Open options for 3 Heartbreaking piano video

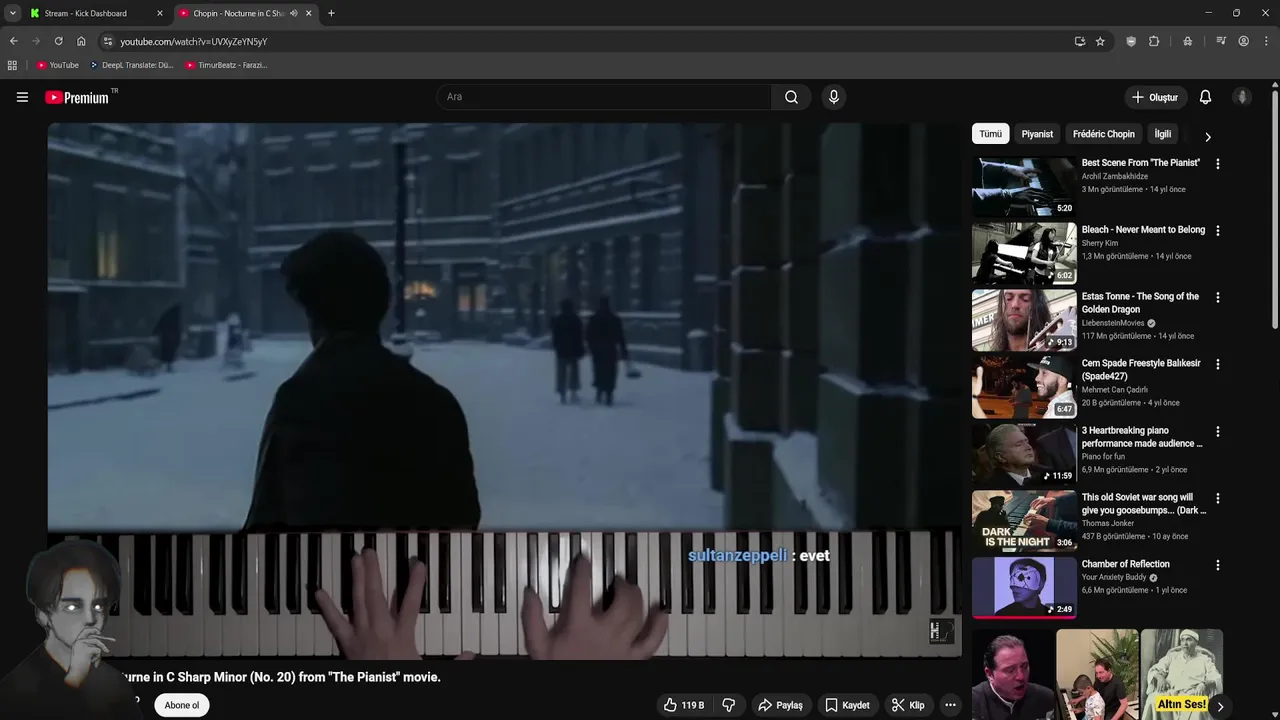point(1217,431)
